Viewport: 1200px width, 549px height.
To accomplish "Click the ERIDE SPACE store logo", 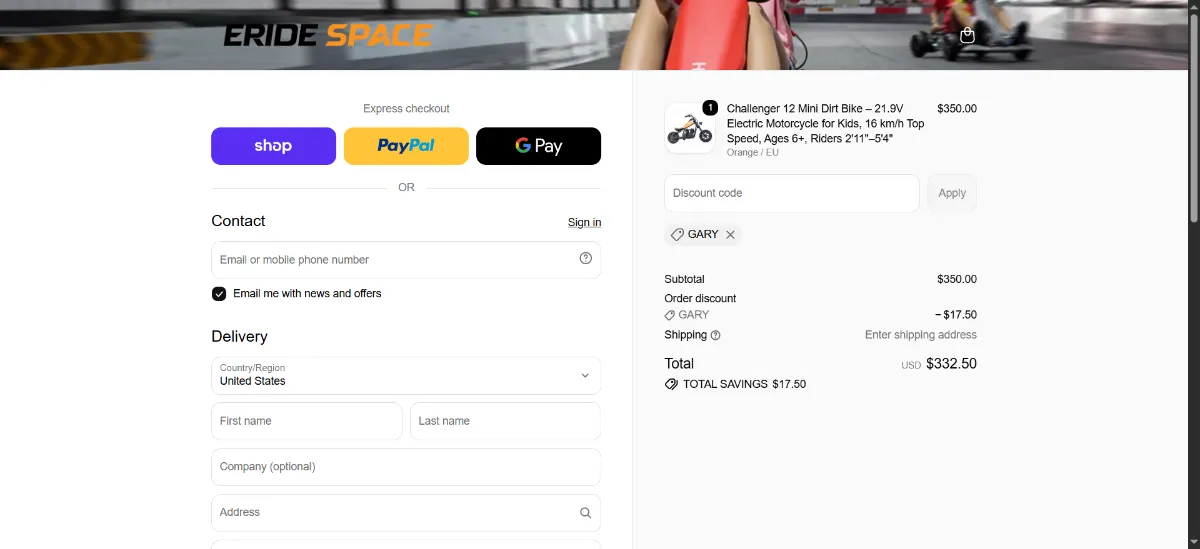I will point(328,36).
